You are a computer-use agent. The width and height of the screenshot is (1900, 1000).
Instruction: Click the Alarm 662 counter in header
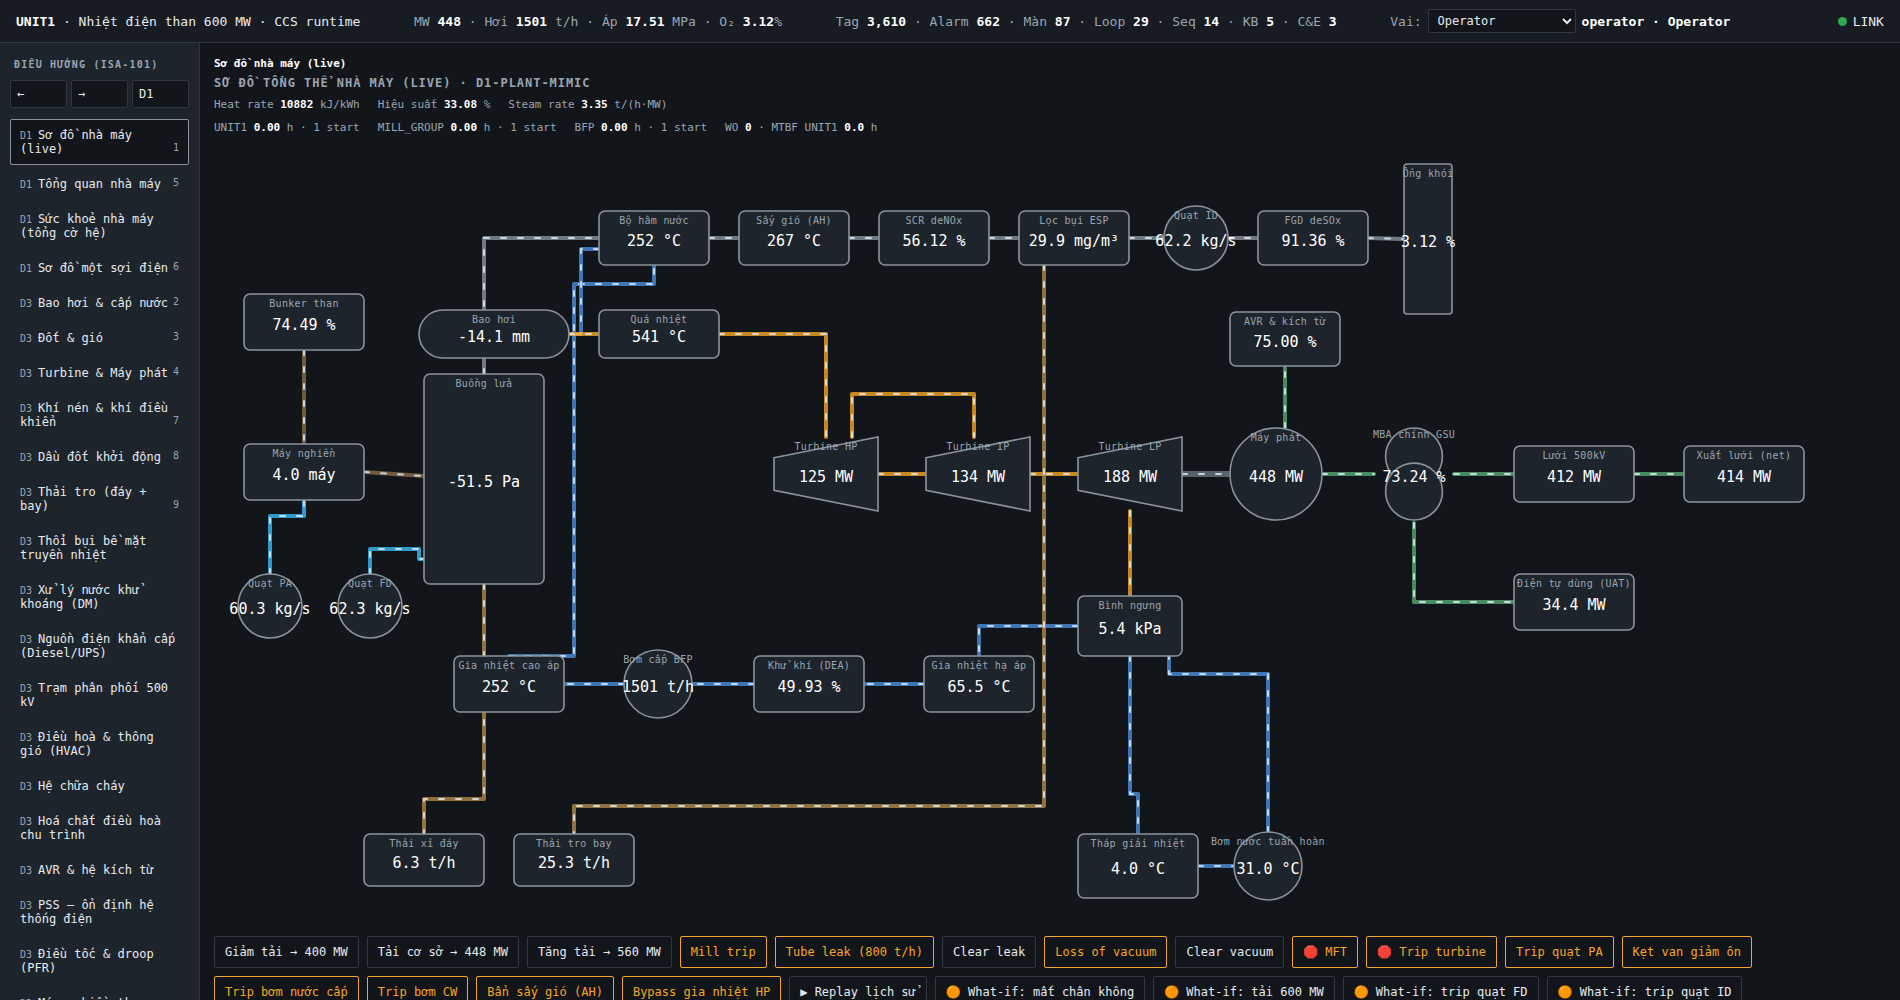point(964,21)
